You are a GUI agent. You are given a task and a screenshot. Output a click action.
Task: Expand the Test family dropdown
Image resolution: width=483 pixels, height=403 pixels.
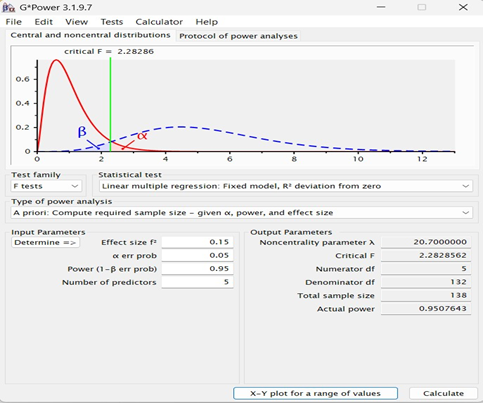tap(46, 186)
